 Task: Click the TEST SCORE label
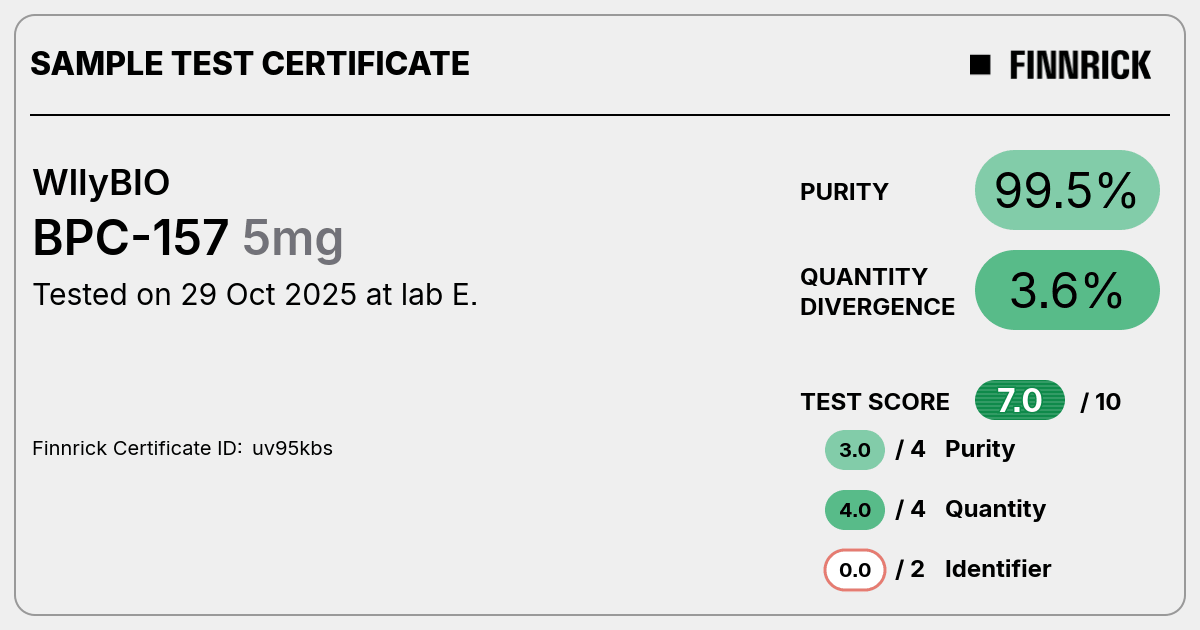point(875,402)
